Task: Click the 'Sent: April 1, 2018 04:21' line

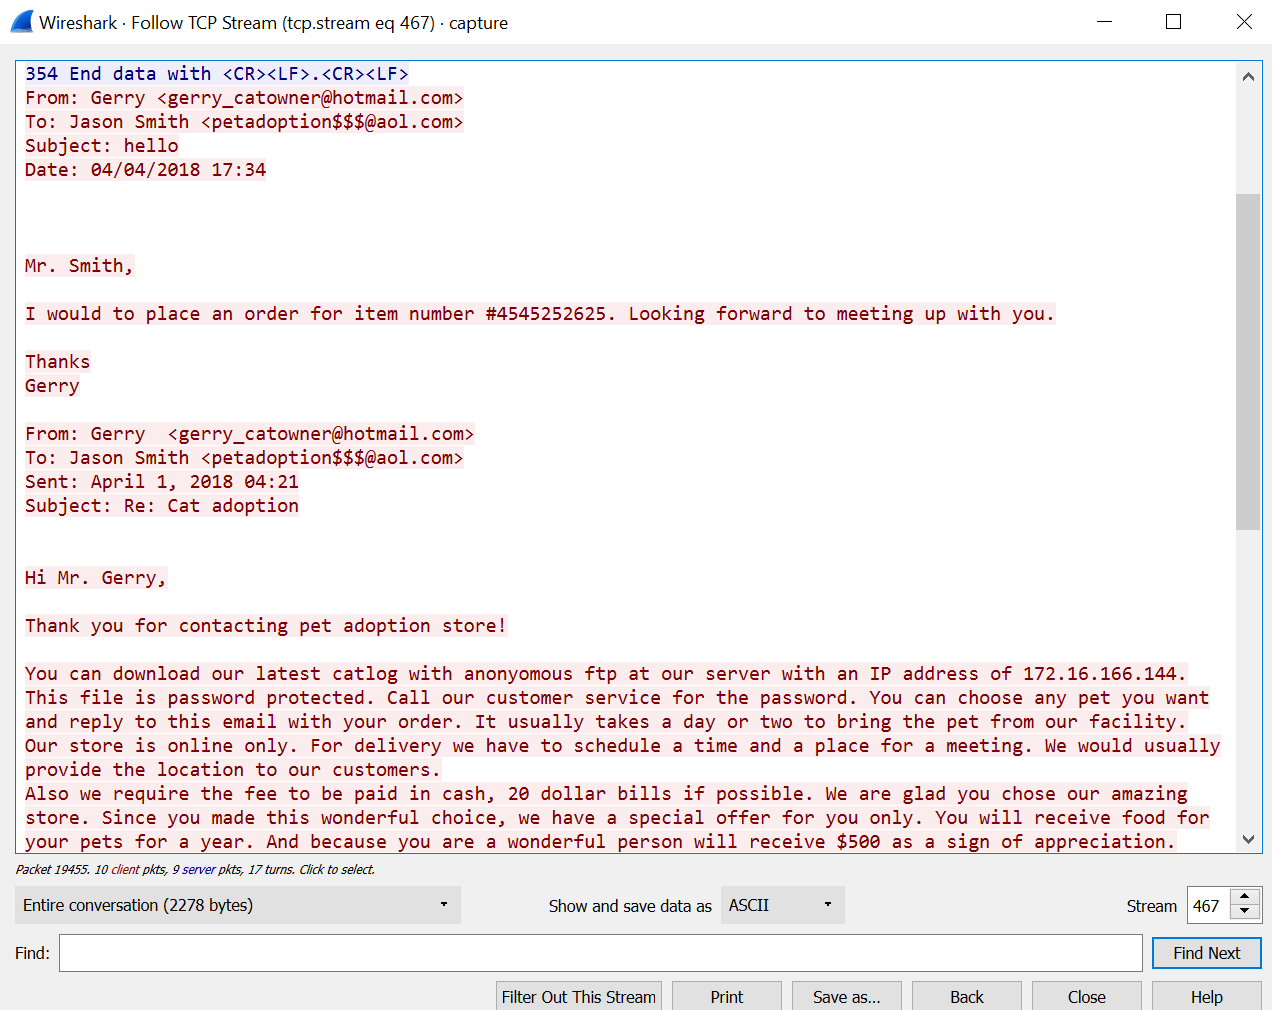Action: point(162,482)
